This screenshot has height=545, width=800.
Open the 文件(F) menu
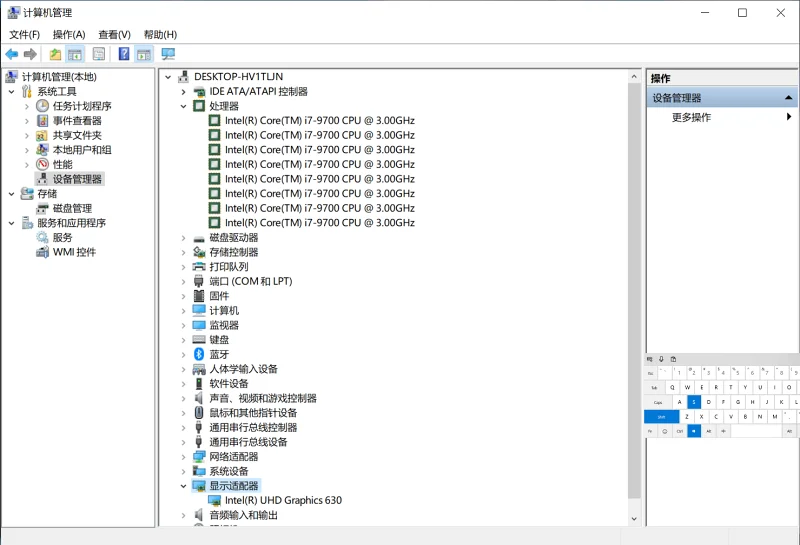pyautogui.click(x=24, y=34)
